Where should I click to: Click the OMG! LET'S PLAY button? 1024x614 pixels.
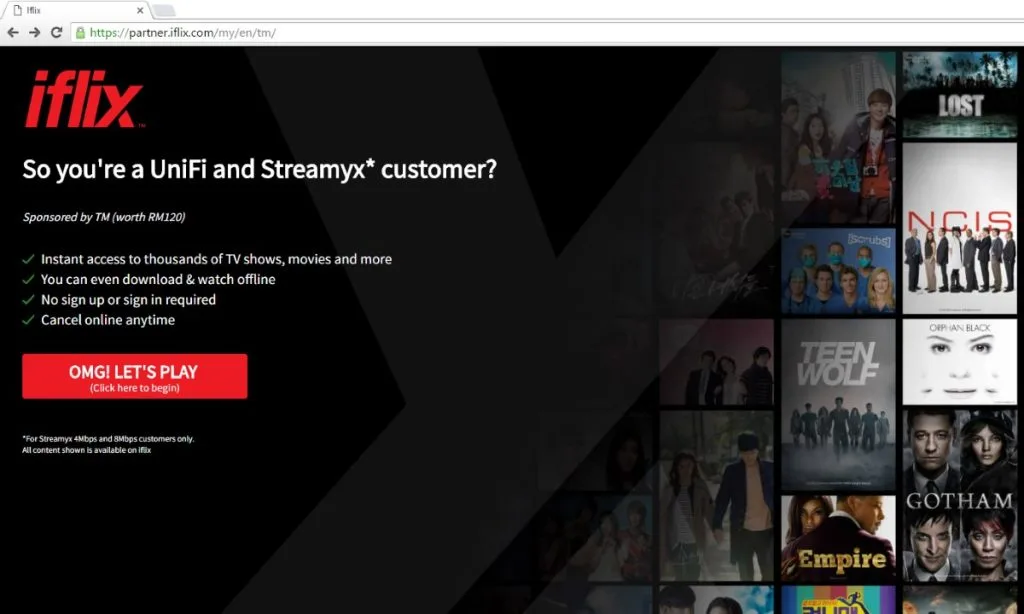135,376
